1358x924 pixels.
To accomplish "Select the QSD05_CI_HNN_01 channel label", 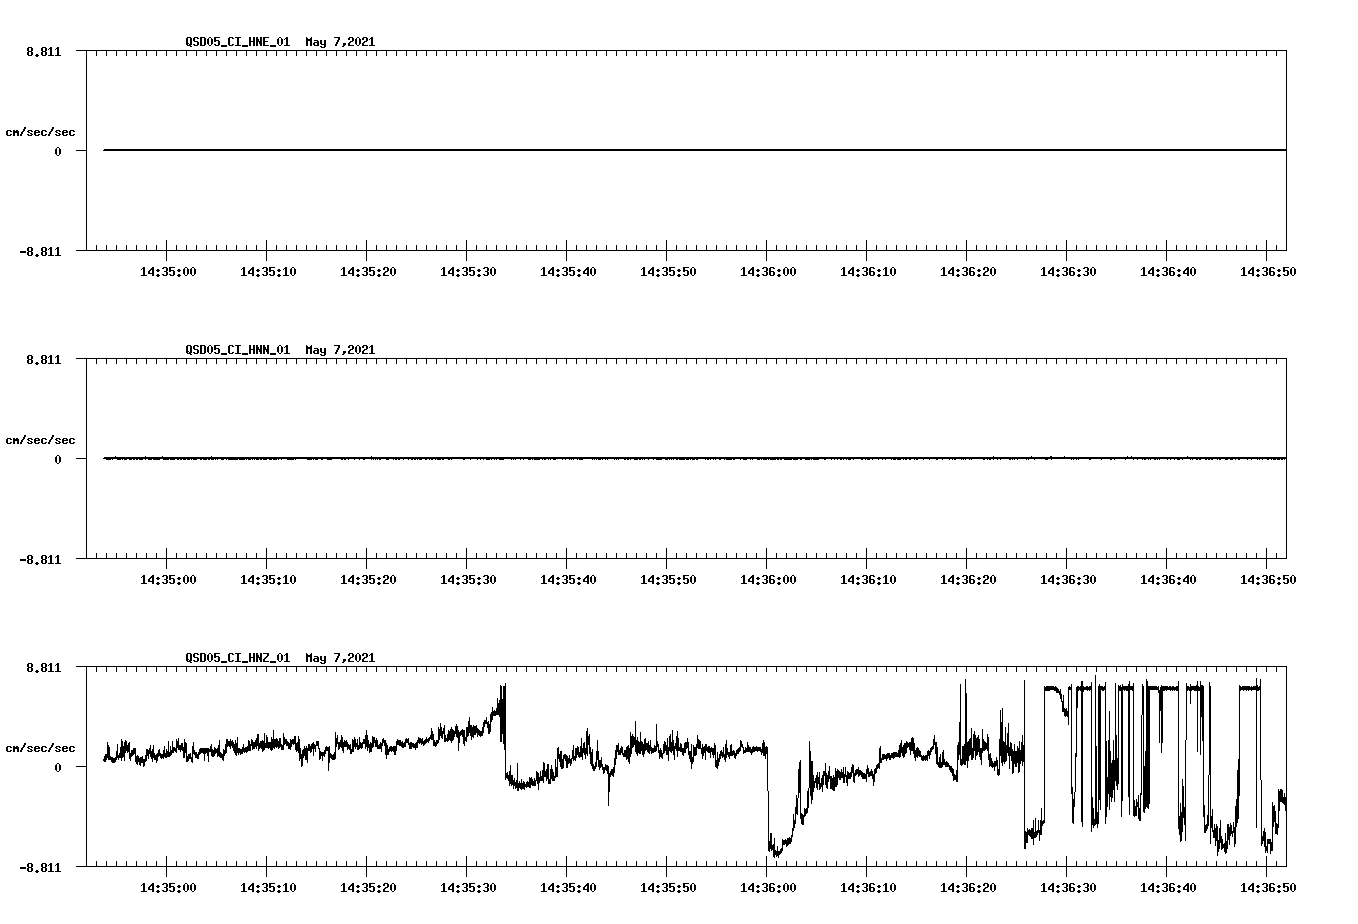I will click(240, 350).
